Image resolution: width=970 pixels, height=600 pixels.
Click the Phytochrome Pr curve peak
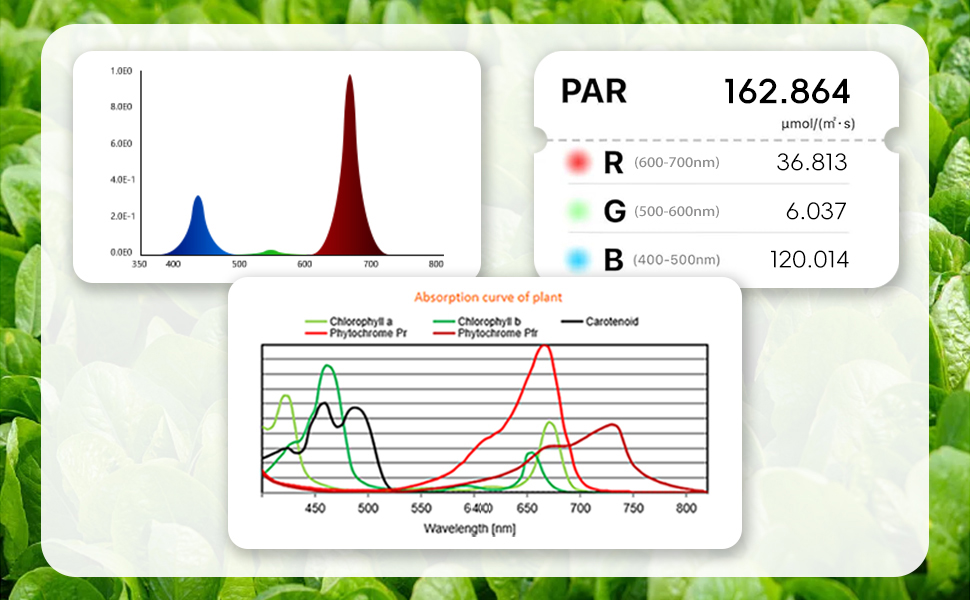(x=544, y=347)
